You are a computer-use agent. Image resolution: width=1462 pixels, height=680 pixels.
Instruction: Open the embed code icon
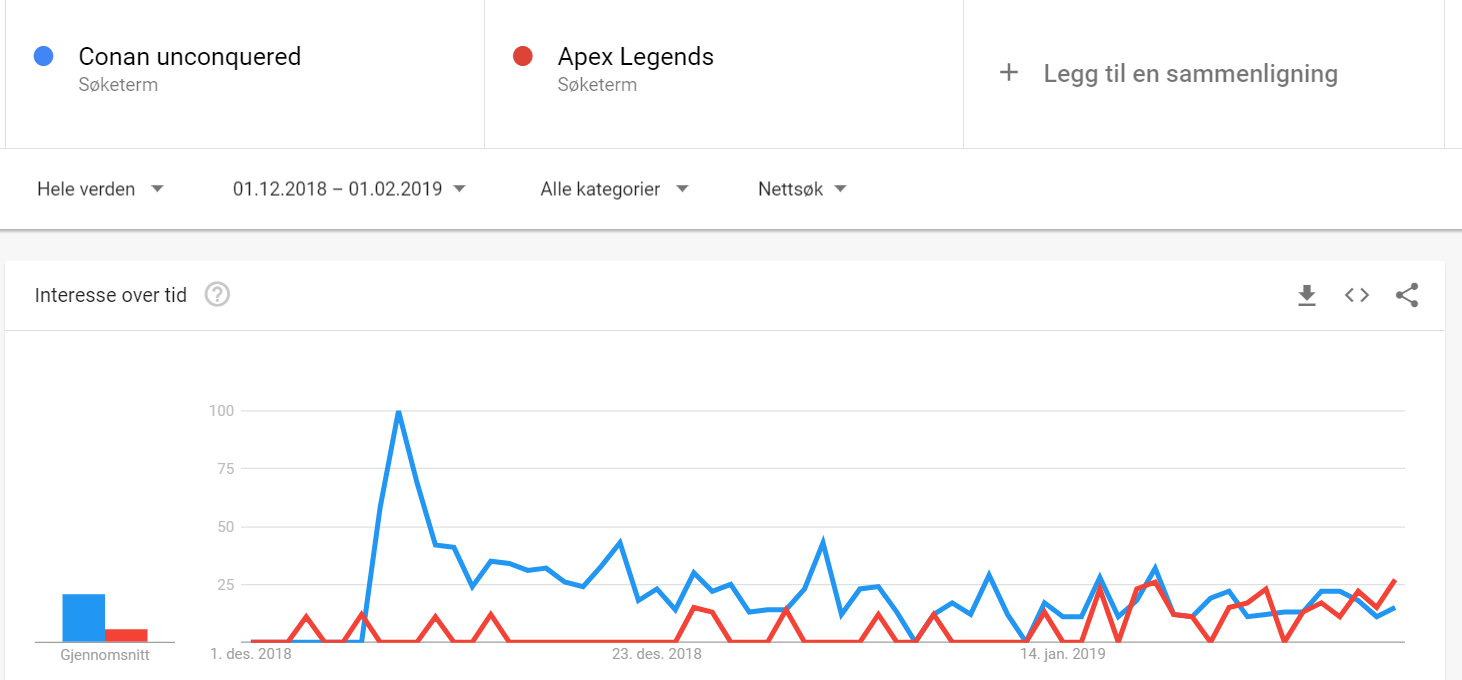(1356, 295)
